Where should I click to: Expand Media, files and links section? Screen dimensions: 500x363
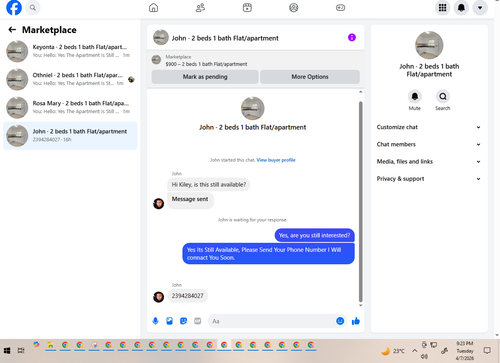pyautogui.click(x=429, y=162)
